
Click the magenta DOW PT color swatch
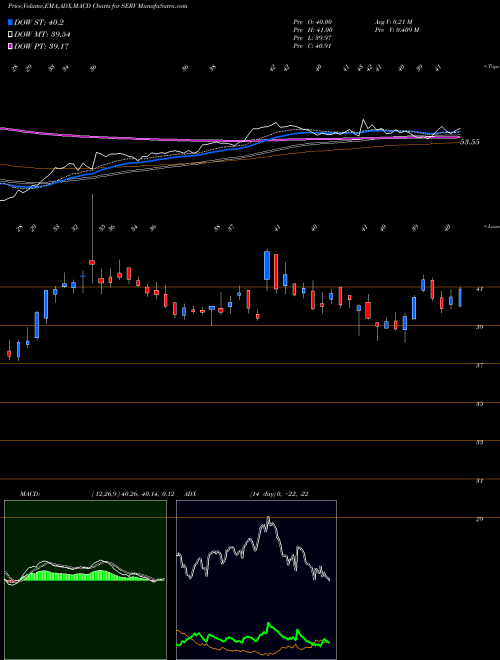10,46
